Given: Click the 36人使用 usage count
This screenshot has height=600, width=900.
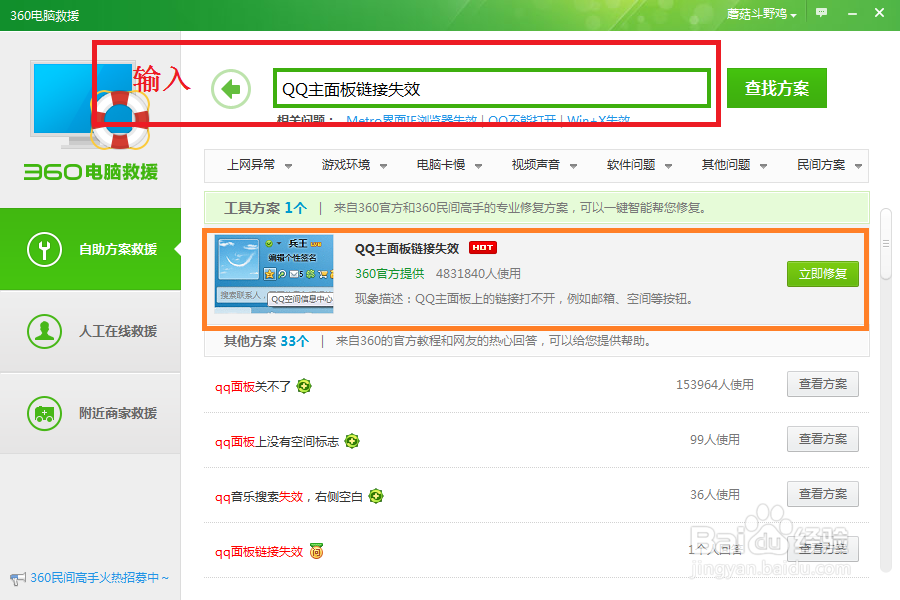Looking at the screenshot, I should [715, 495].
